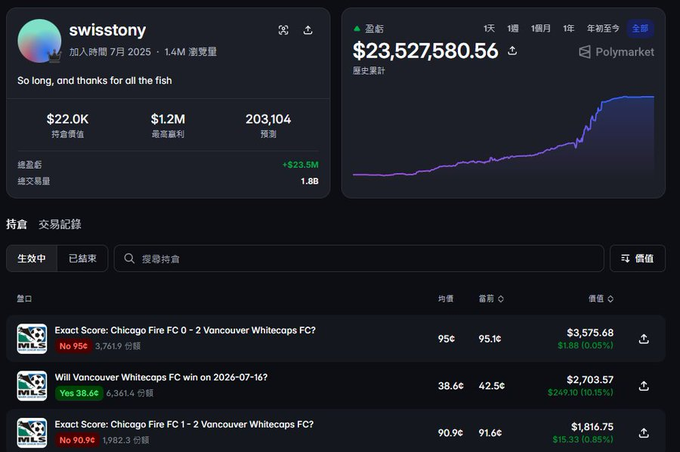This screenshot has height=452, width=680.
Task: Share the swisstony profile via upload icon
Action: tap(308, 30)
